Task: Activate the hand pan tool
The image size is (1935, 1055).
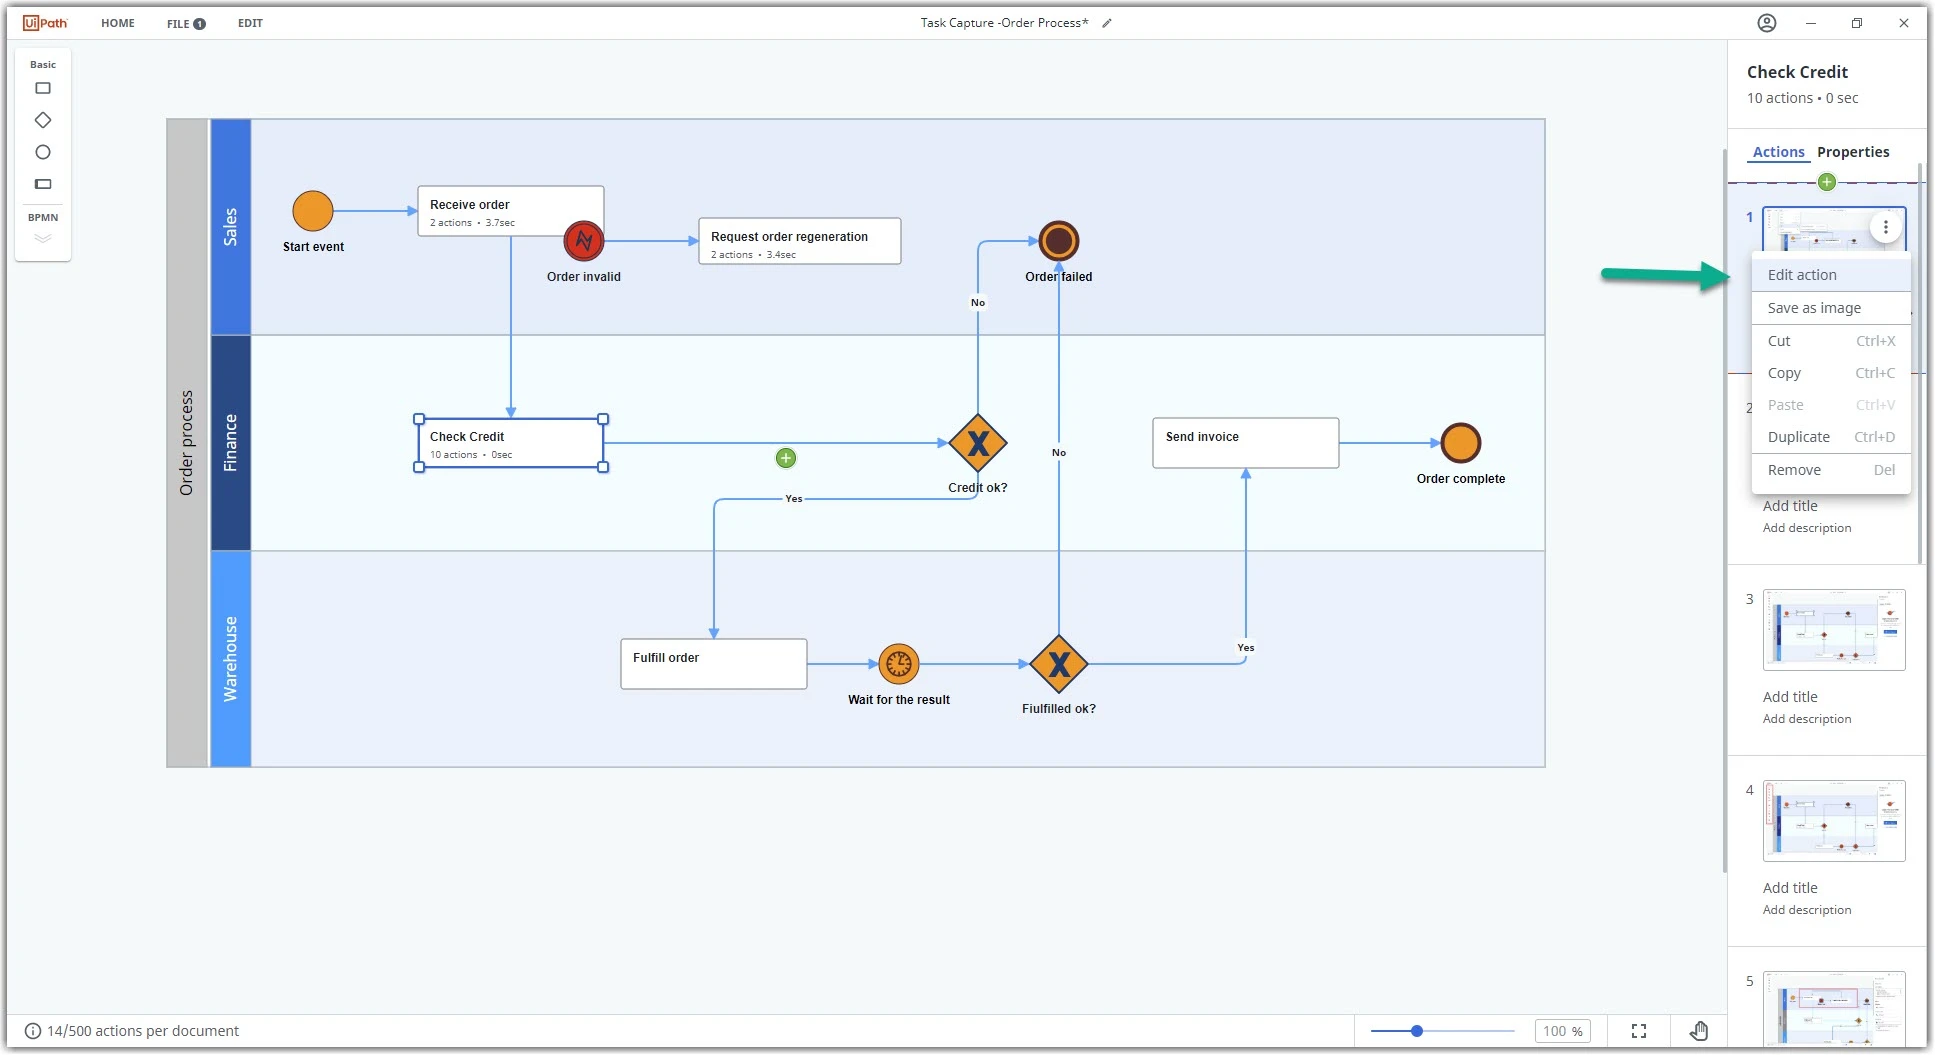Action: tap(1699, 1031)
